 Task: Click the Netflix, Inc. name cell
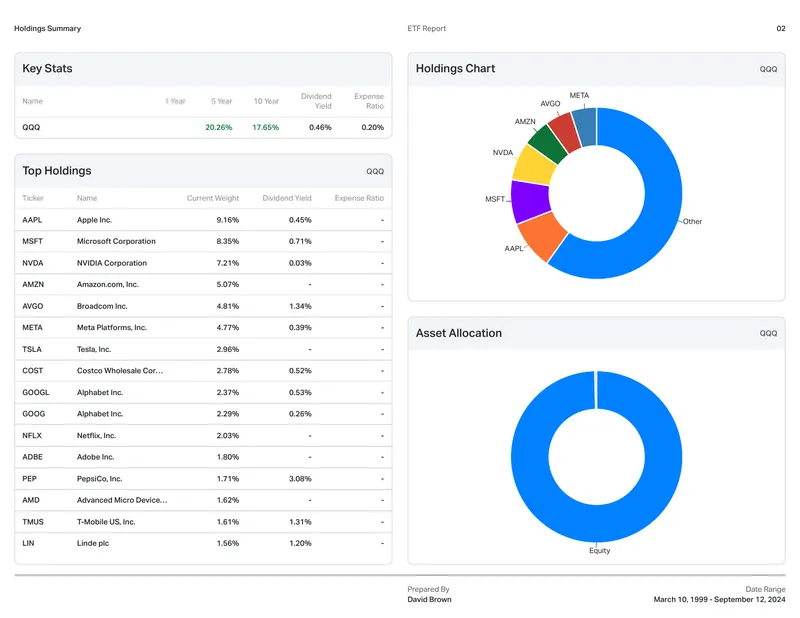(96, 435)
